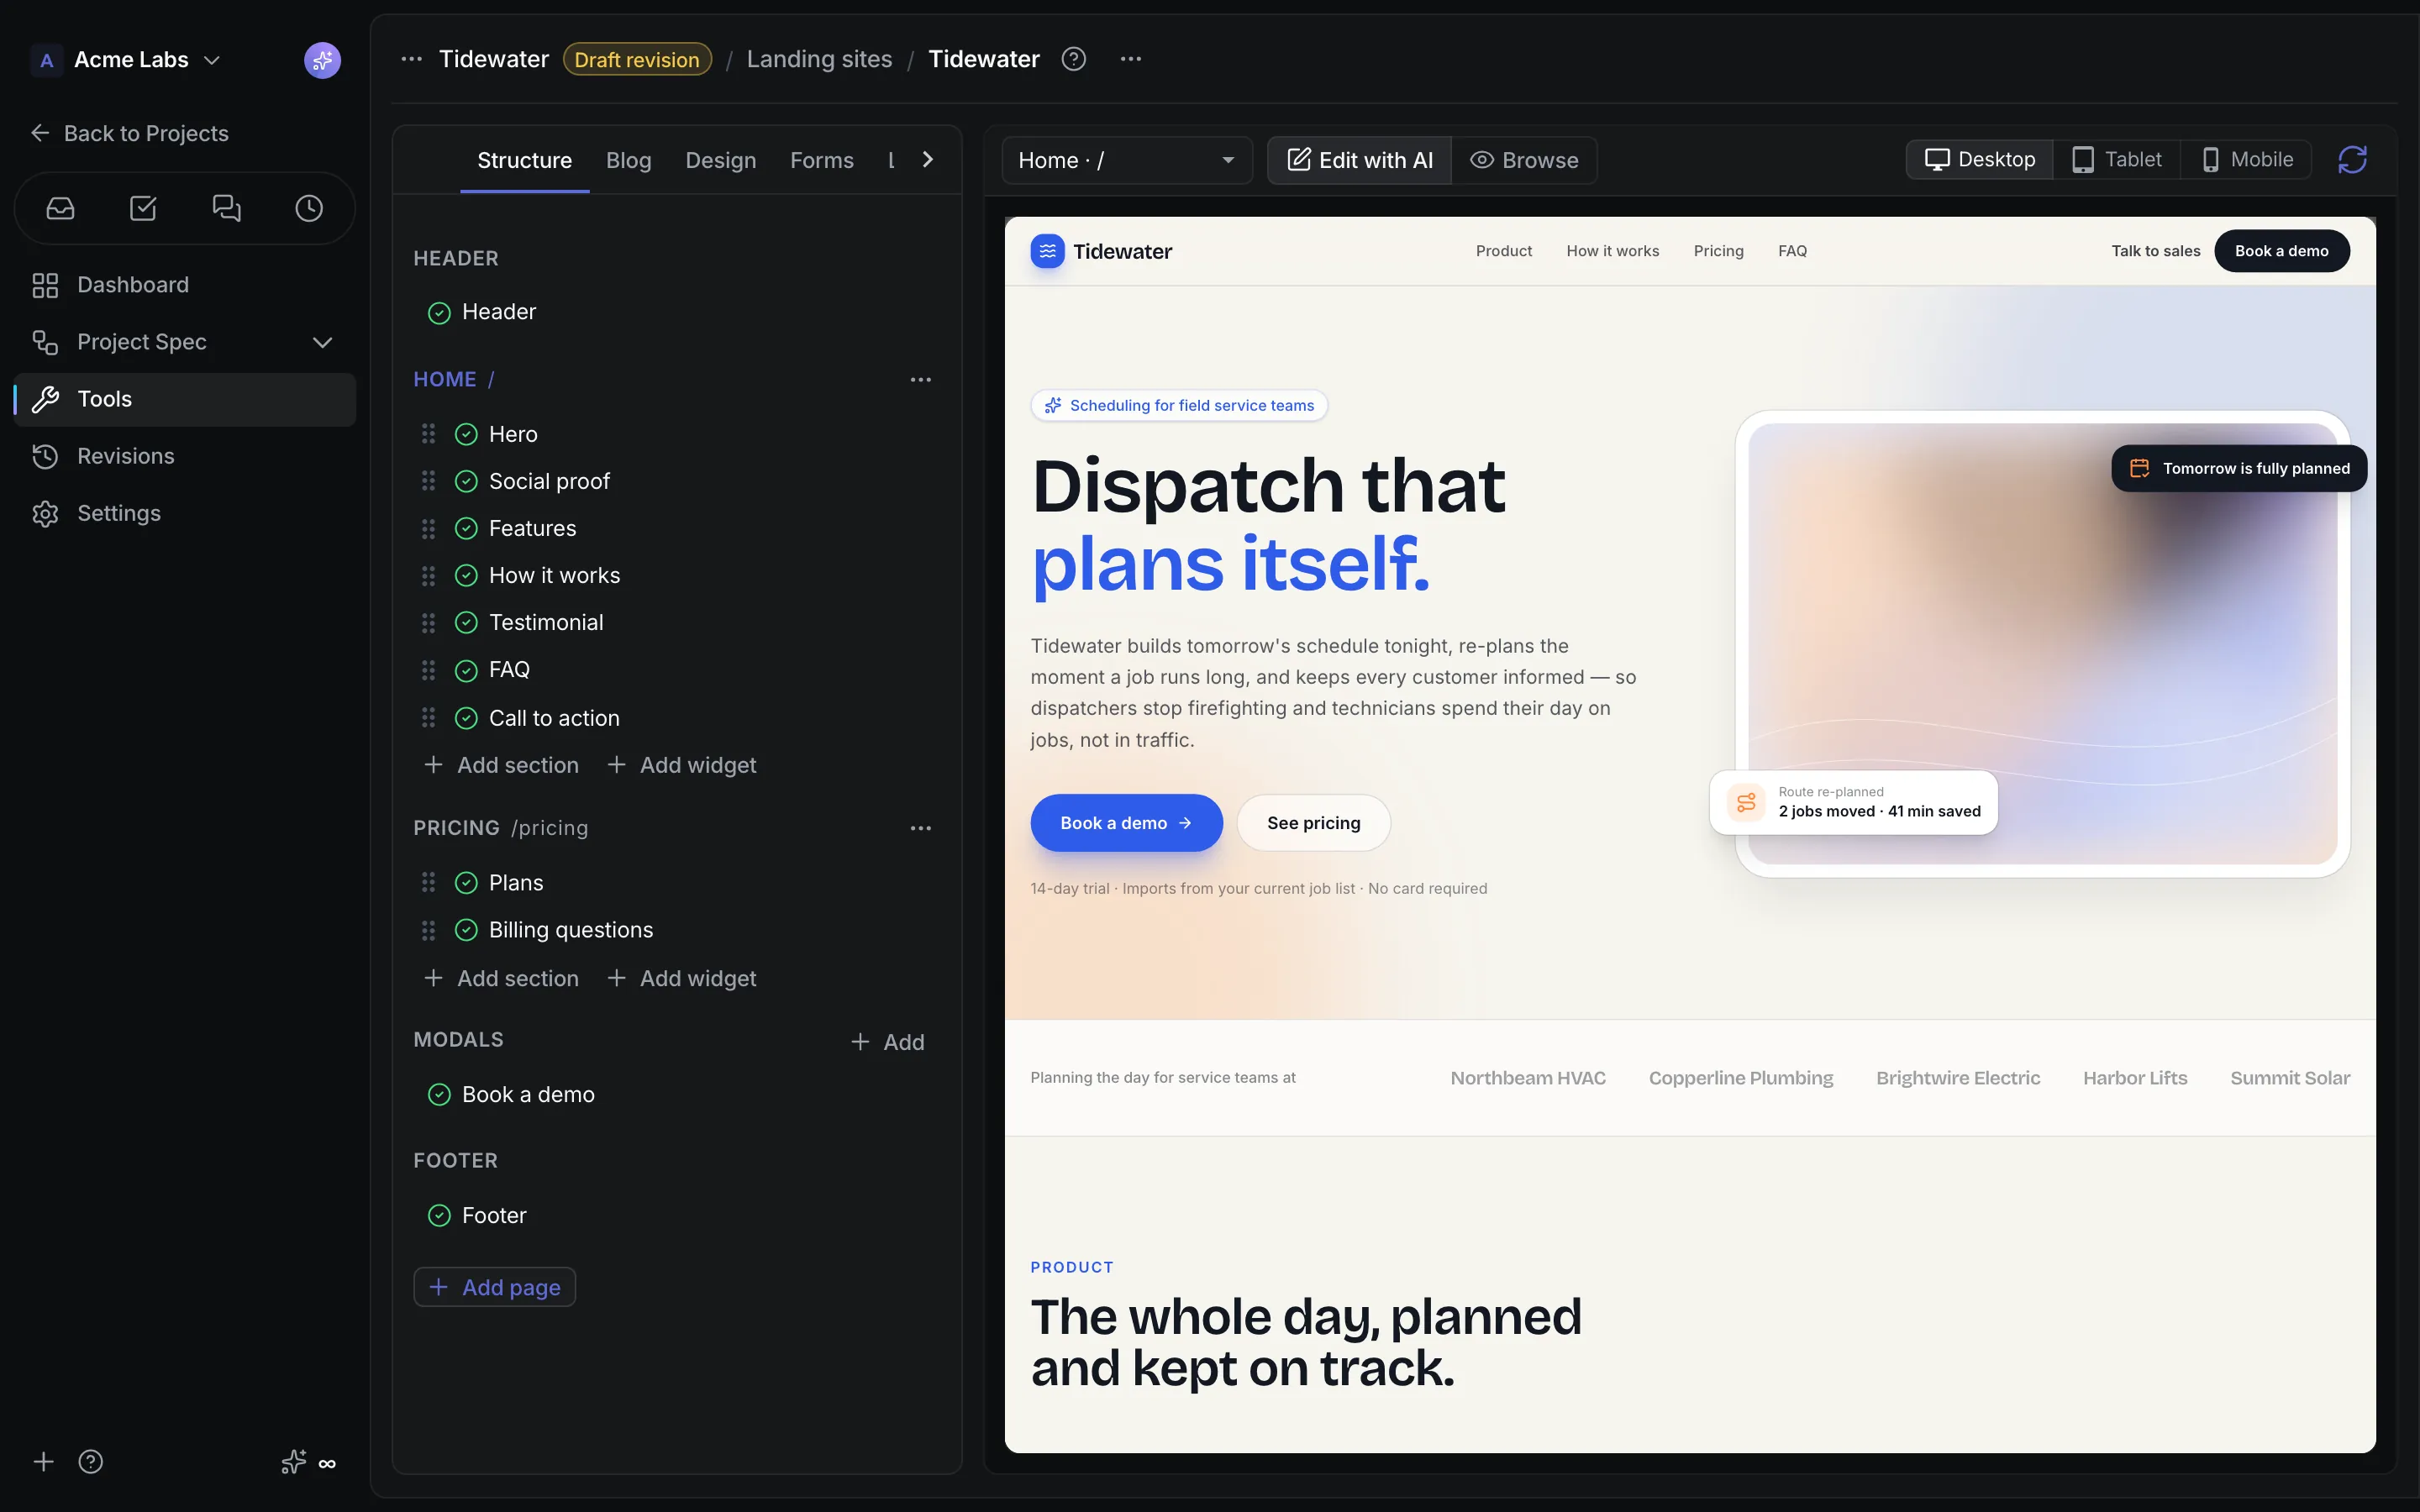This screenshot has width=2420, height=1512.
Task: Click the status check on Features section
Action: (x=466, y=528)
